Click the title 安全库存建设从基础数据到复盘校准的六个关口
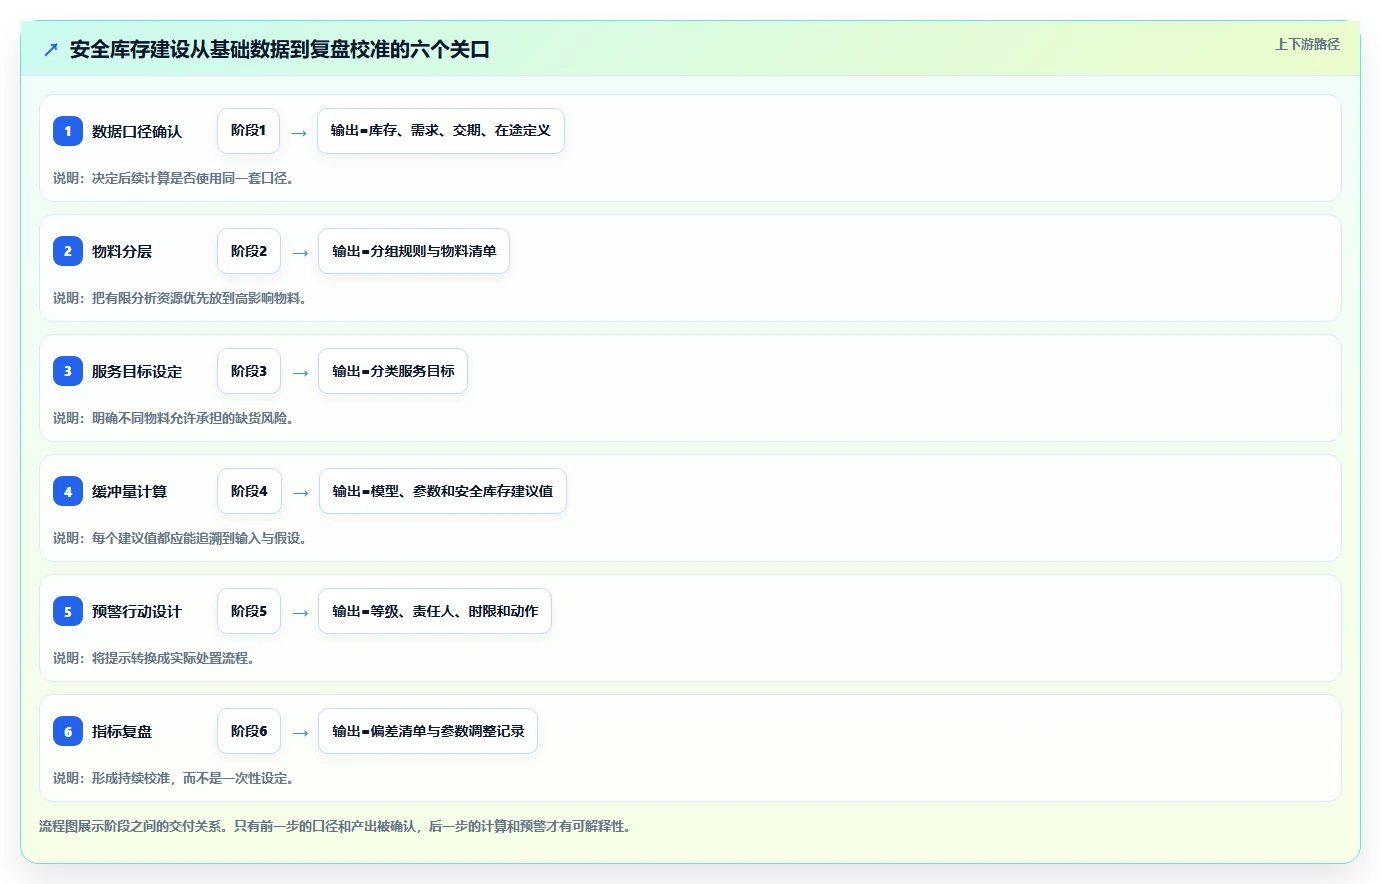The image size is (1381, 884). [279, 50]
